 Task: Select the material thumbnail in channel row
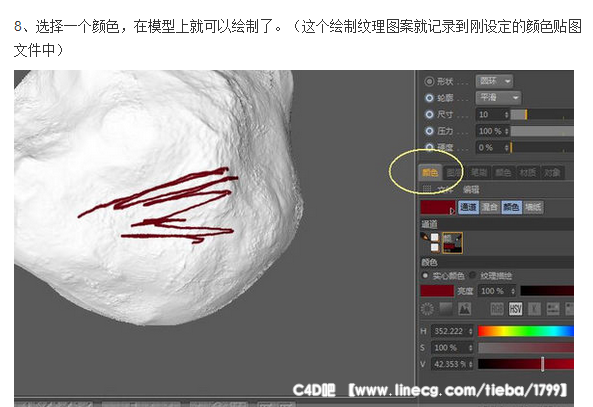(x=452, y=243)
